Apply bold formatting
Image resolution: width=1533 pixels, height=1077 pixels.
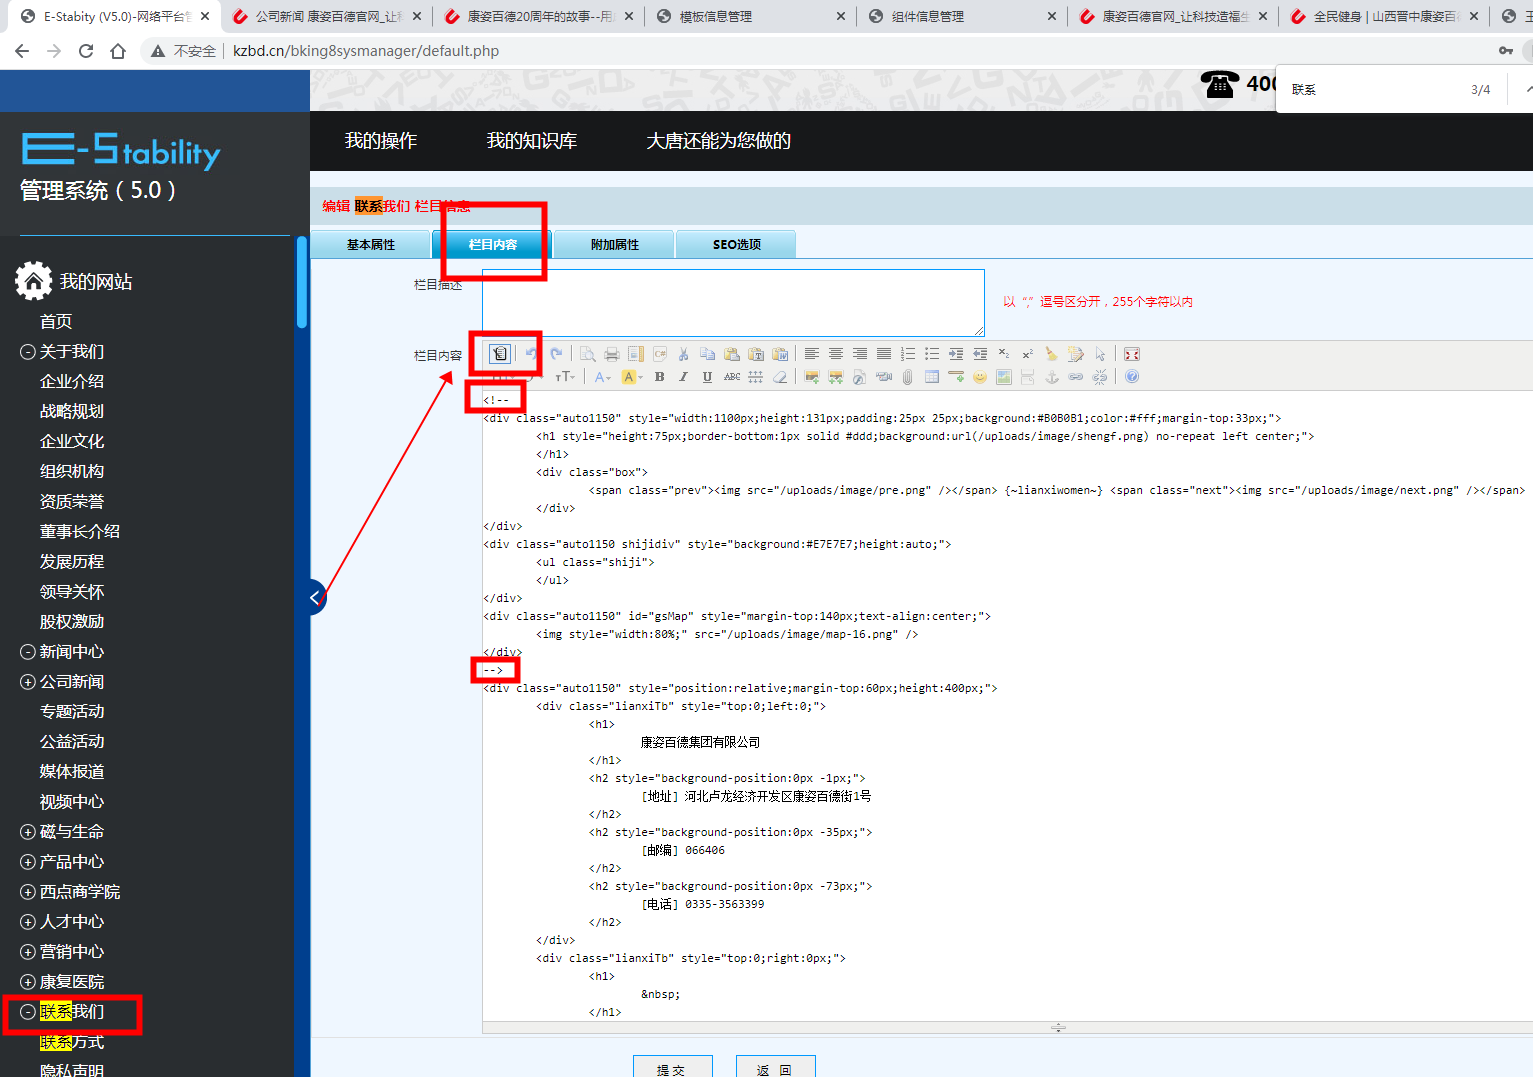pyautogui.click(x=659, y=377)
